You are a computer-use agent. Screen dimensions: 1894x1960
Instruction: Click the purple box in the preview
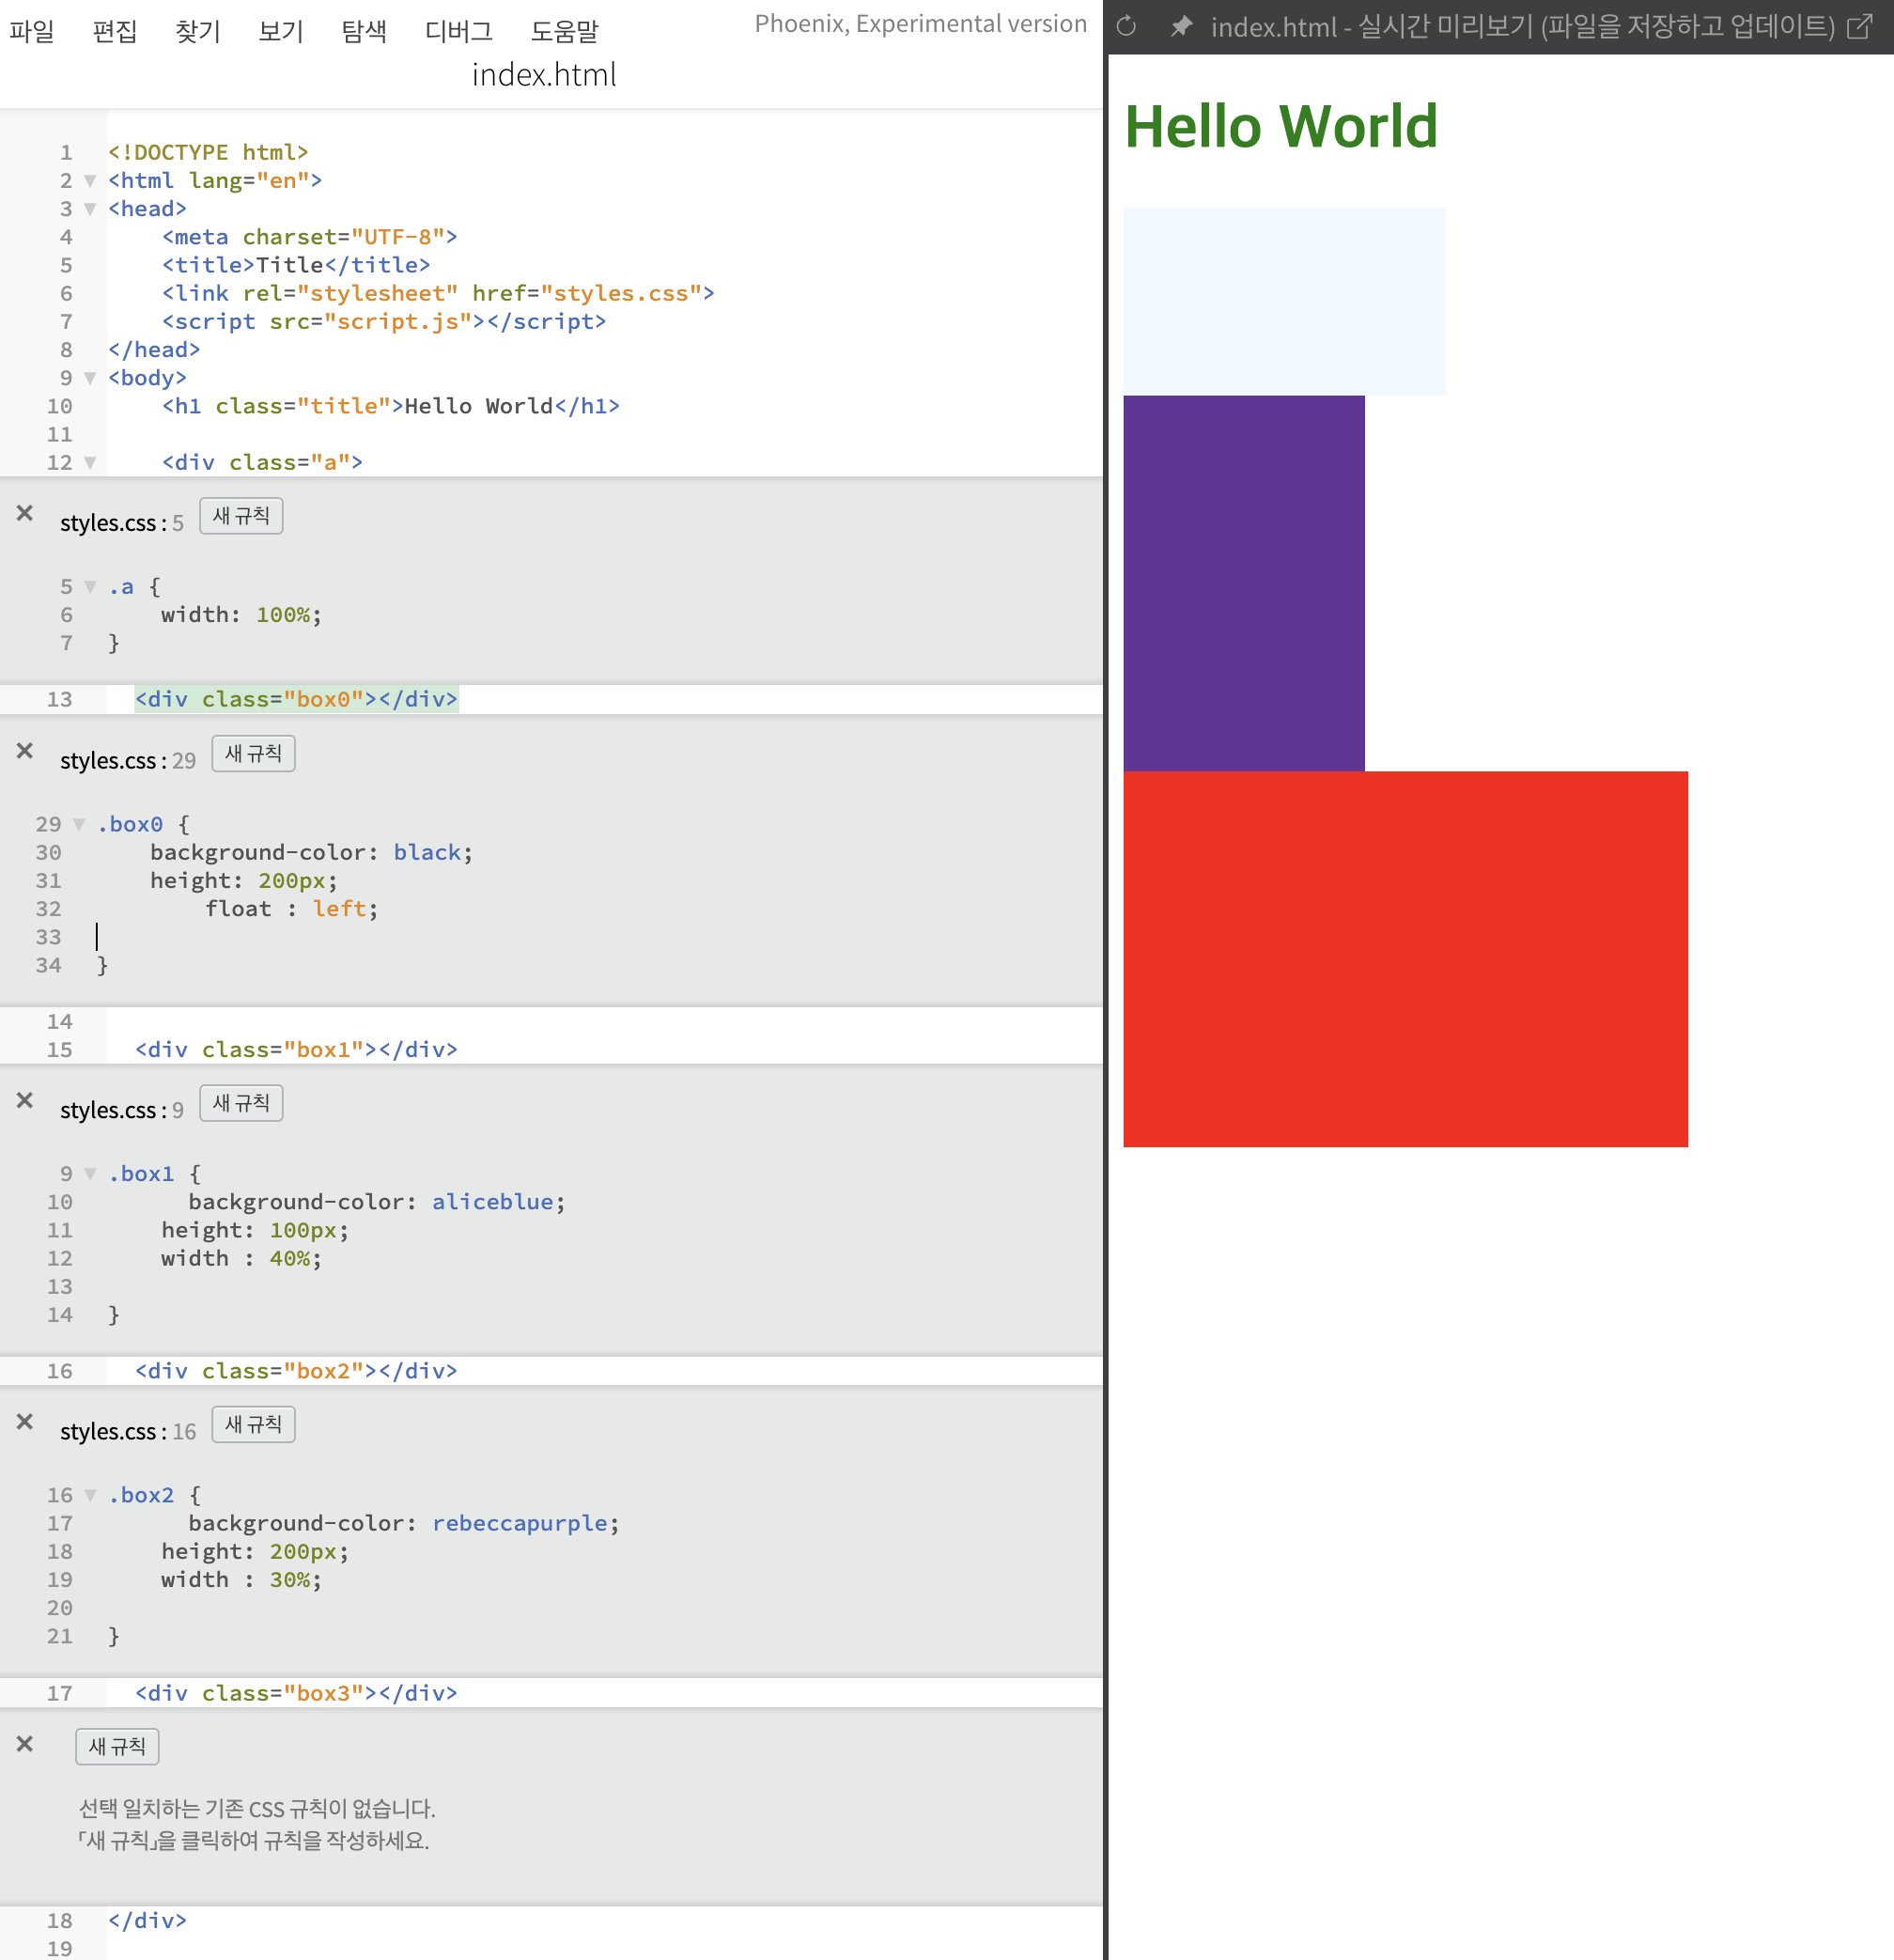pos(1244,583)
